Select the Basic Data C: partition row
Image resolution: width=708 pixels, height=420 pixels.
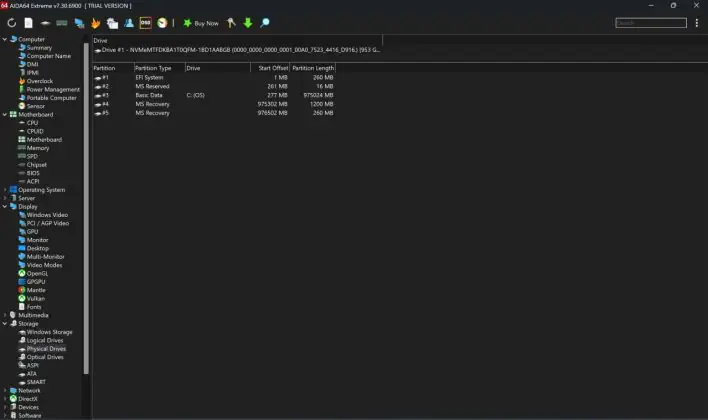tap(214, 95)
